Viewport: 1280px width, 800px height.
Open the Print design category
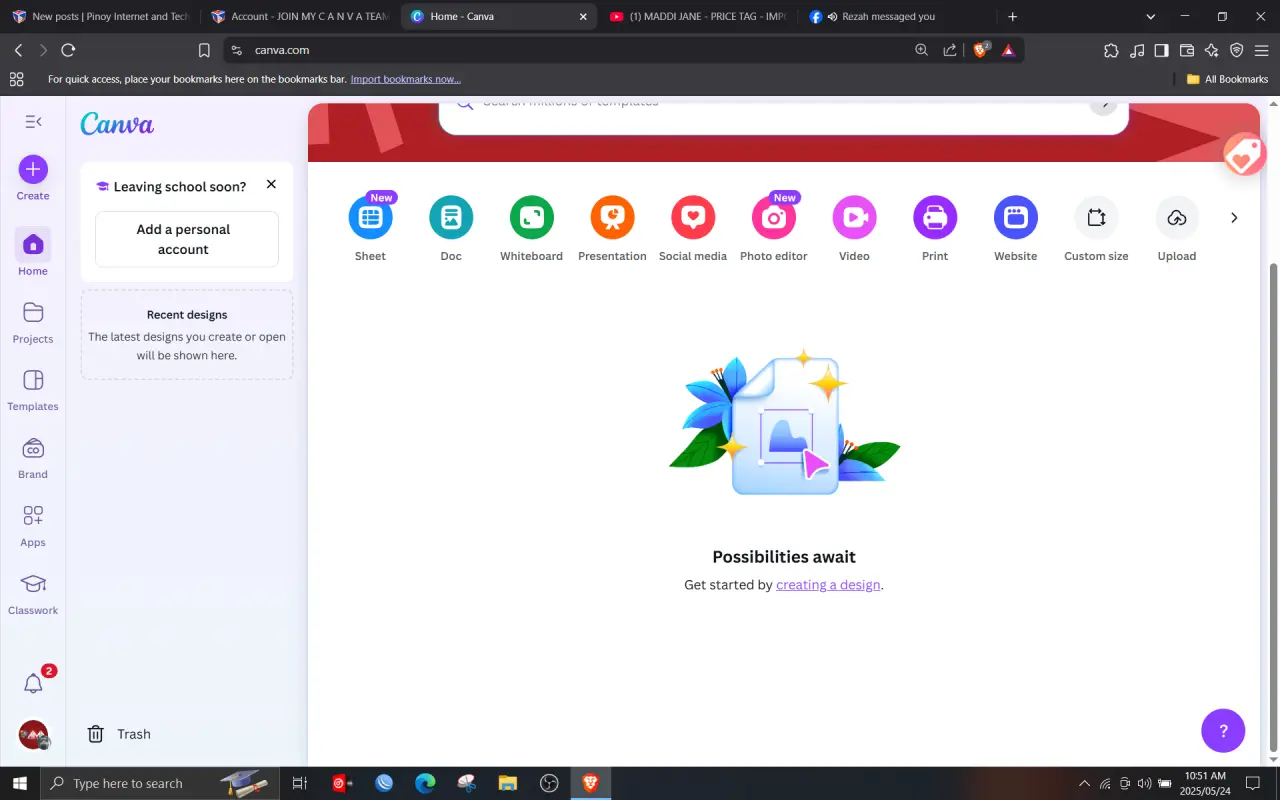tap(935, 218)
